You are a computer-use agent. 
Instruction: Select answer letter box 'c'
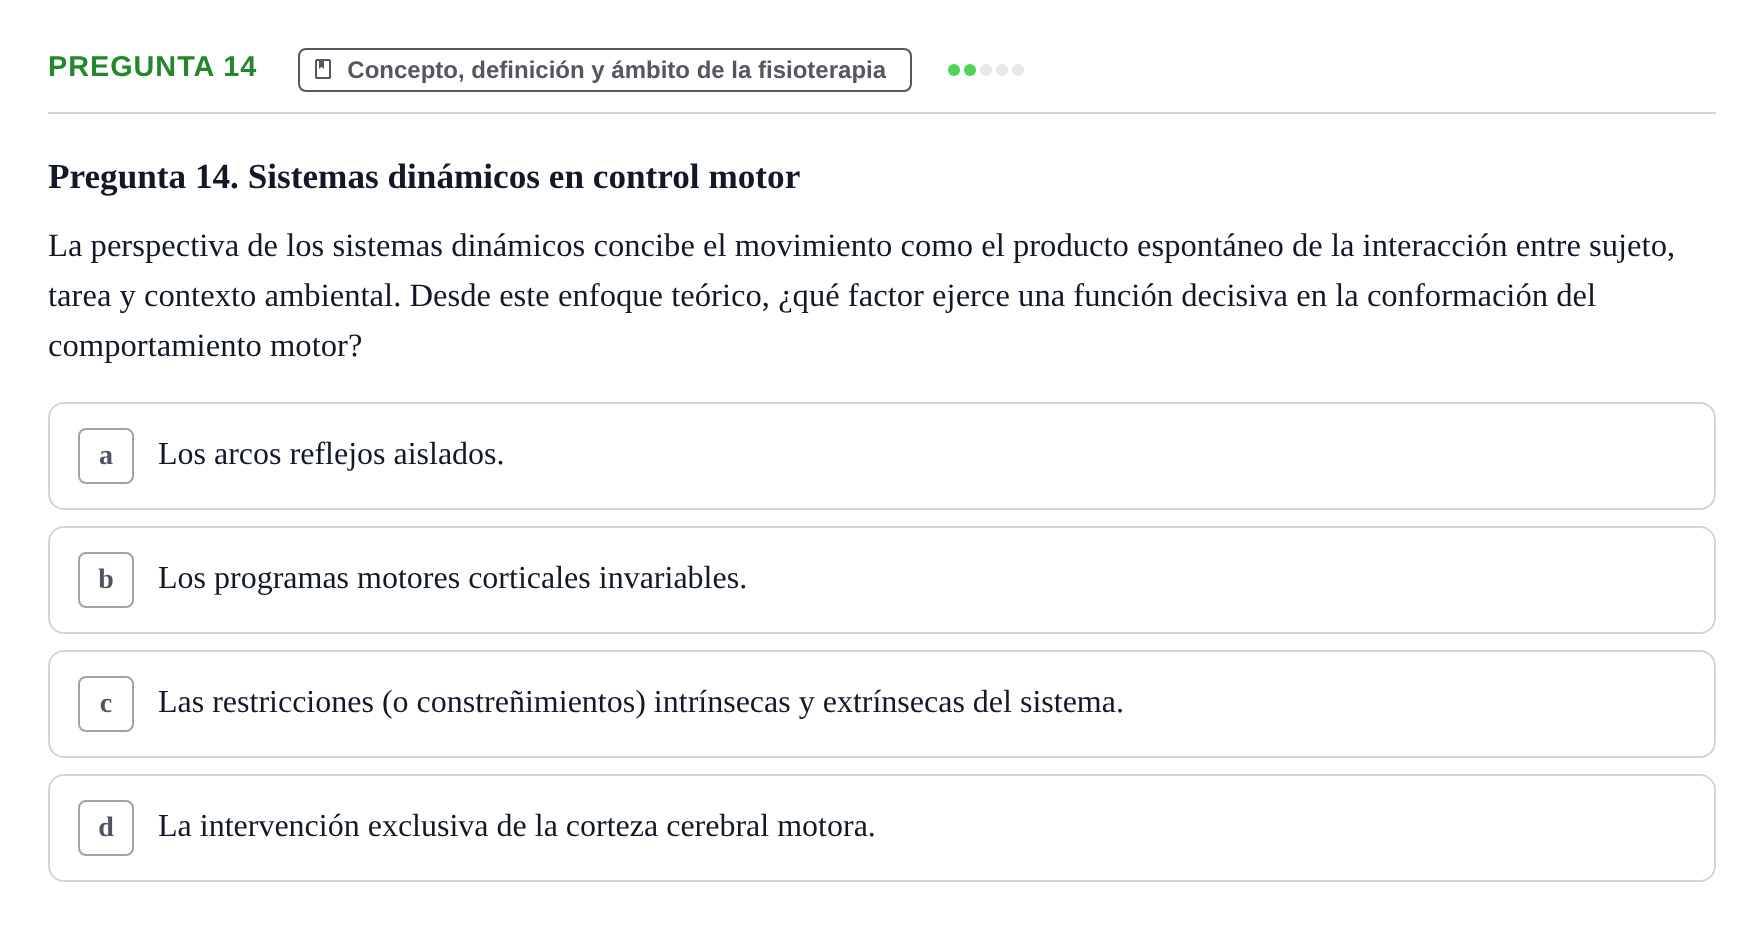pos(106,704)
